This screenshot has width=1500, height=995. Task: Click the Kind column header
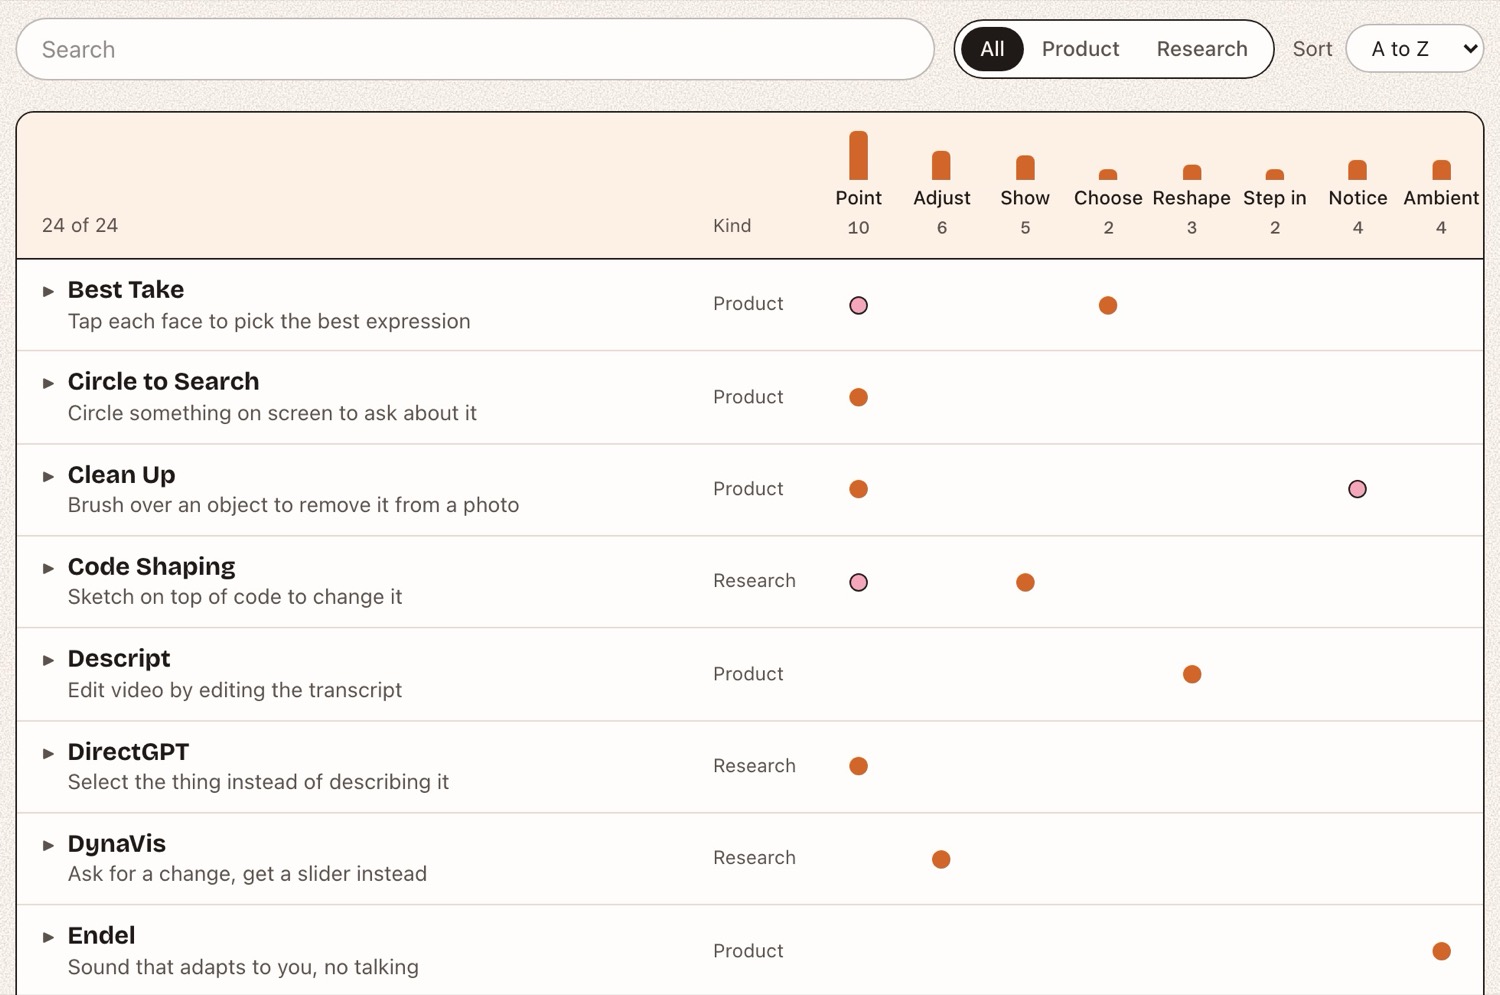click(732, 226)
